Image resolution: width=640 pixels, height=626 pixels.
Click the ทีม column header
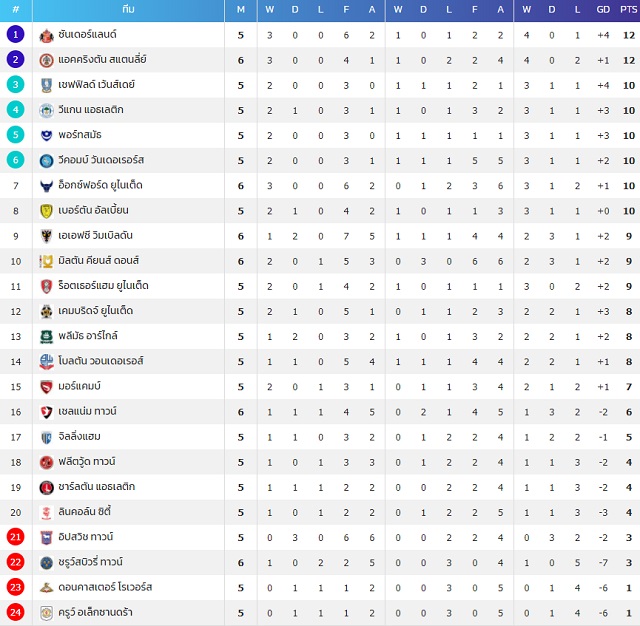(x=128, y=9)
